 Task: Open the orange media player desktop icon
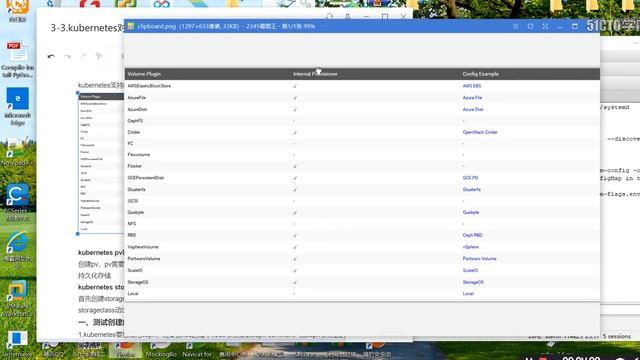[18, 11]
